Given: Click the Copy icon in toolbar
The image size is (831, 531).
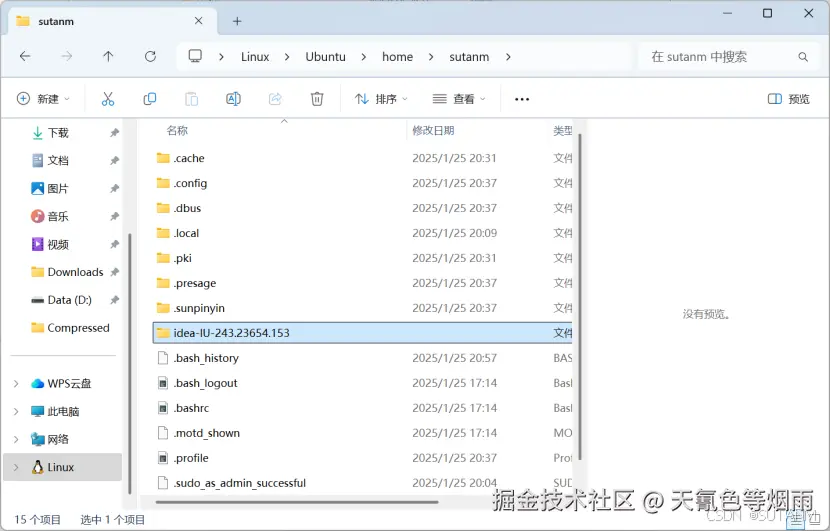Looking at the screenshot, I should (x=149, y=99).
